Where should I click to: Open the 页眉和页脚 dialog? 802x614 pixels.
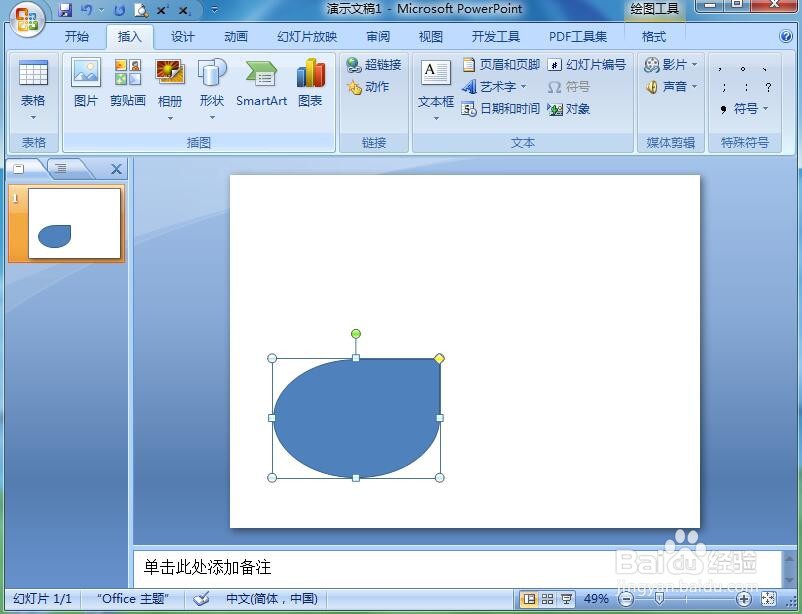click(x=501, y=64)
